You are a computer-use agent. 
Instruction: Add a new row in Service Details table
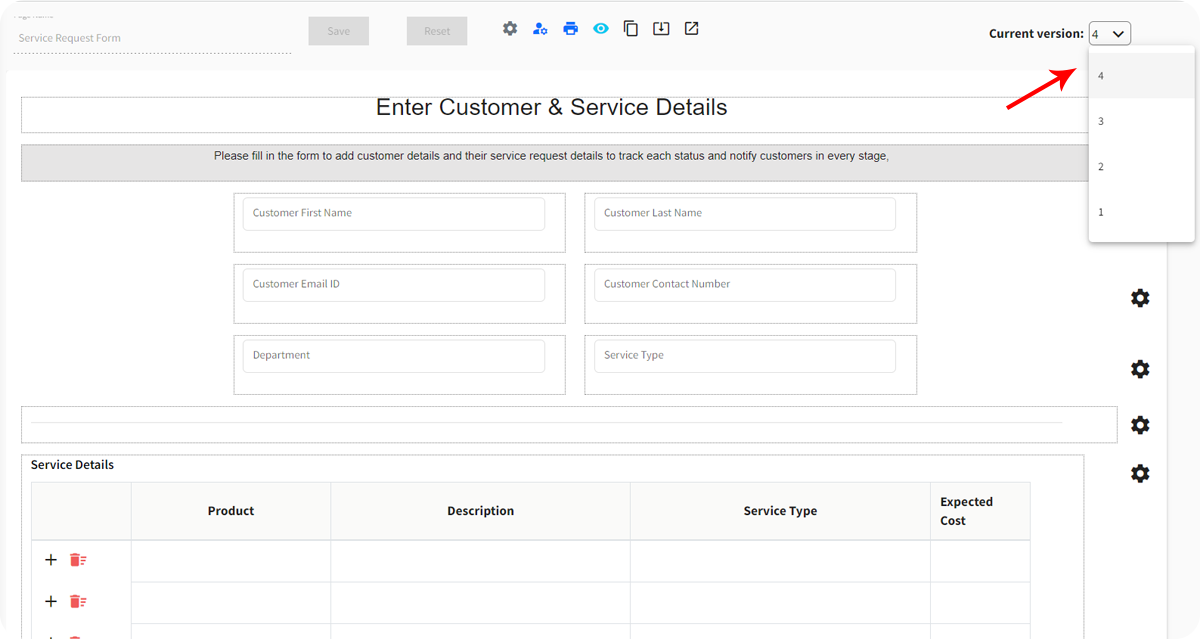point(51,560)
